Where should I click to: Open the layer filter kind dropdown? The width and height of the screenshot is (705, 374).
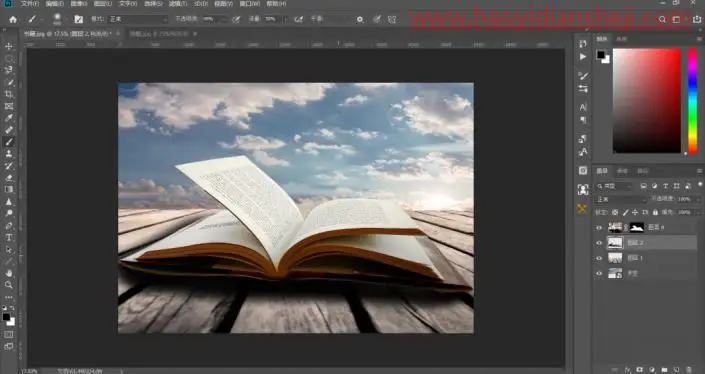point(615,186)
